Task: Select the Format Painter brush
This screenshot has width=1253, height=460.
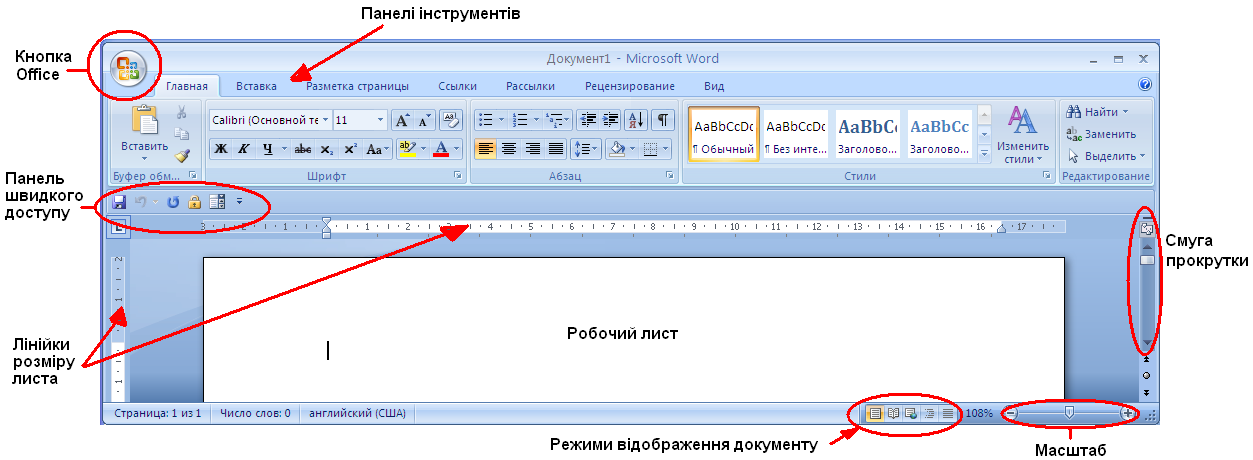Action: click(181, 155)
